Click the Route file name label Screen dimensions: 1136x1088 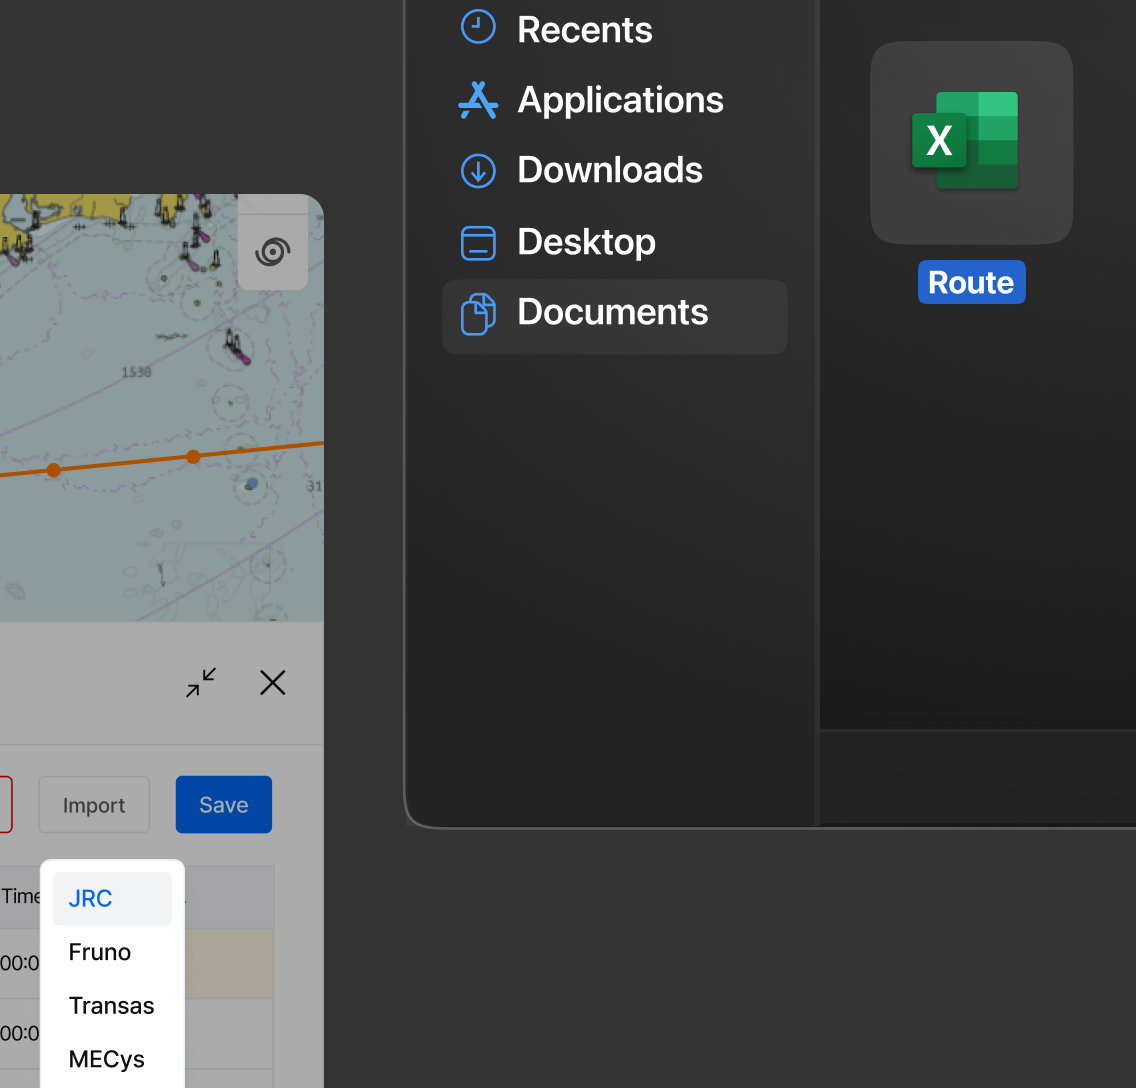[x=971, y=283]
